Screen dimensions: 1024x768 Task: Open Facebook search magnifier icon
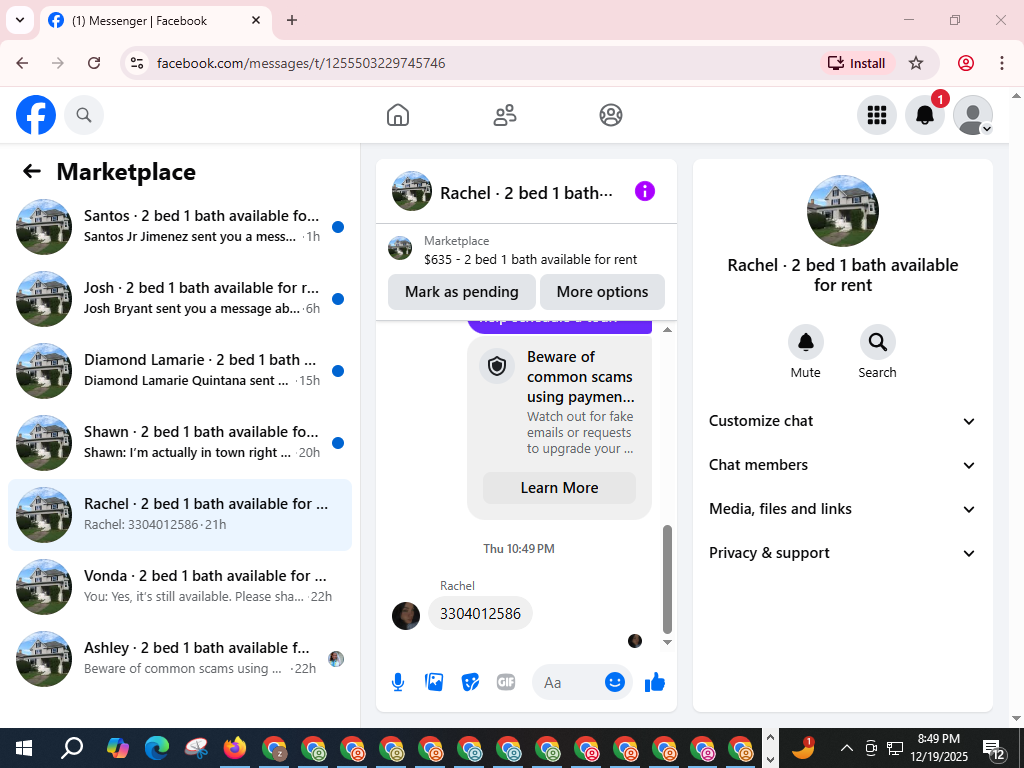point(84,115)
